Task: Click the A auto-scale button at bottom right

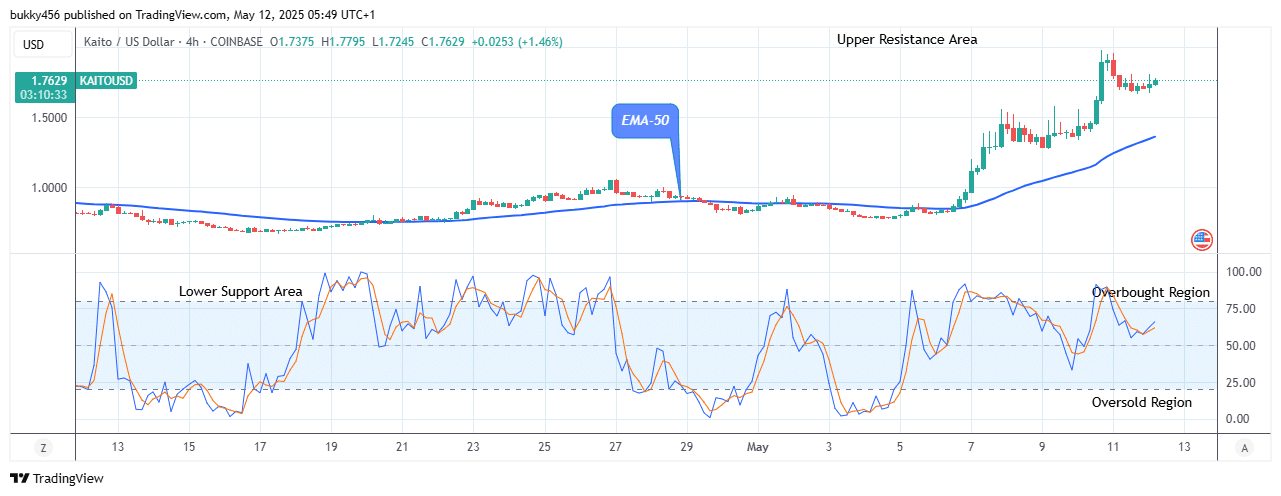Action: click(1243, 447)
